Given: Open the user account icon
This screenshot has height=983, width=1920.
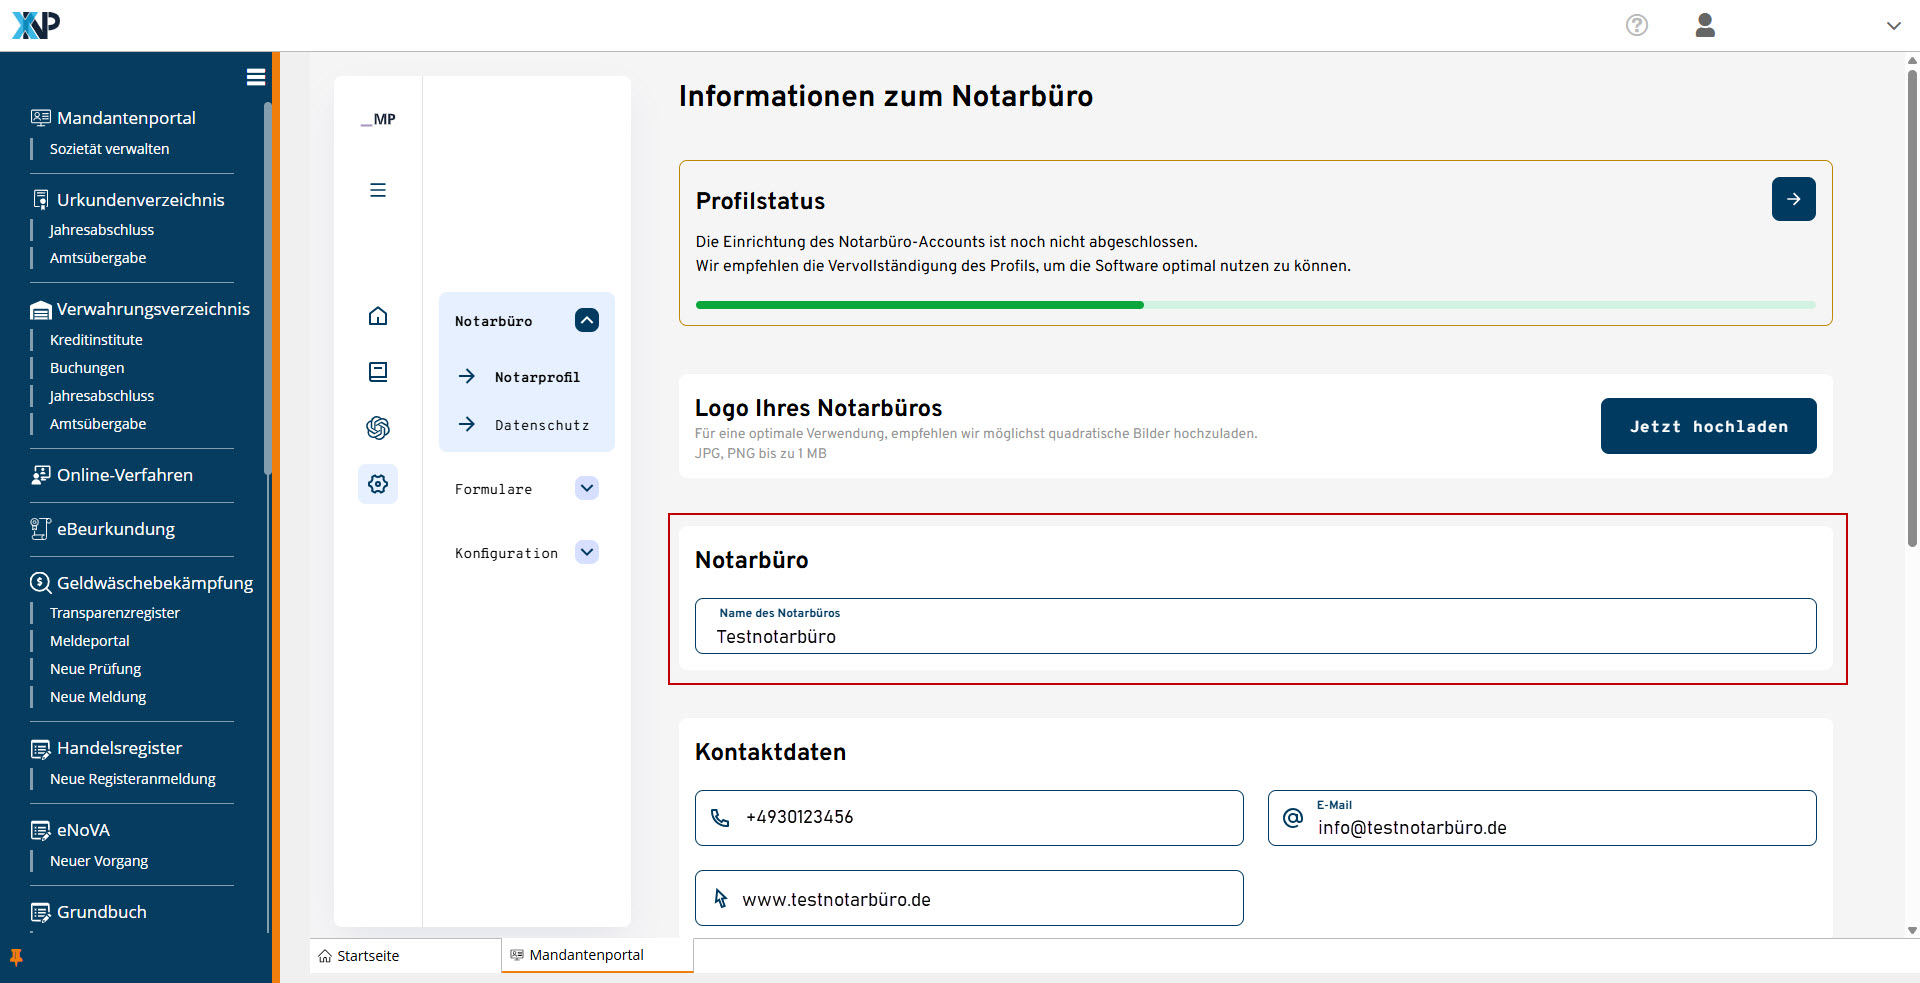Looking at the screenshot, I should coord(1705,25).
